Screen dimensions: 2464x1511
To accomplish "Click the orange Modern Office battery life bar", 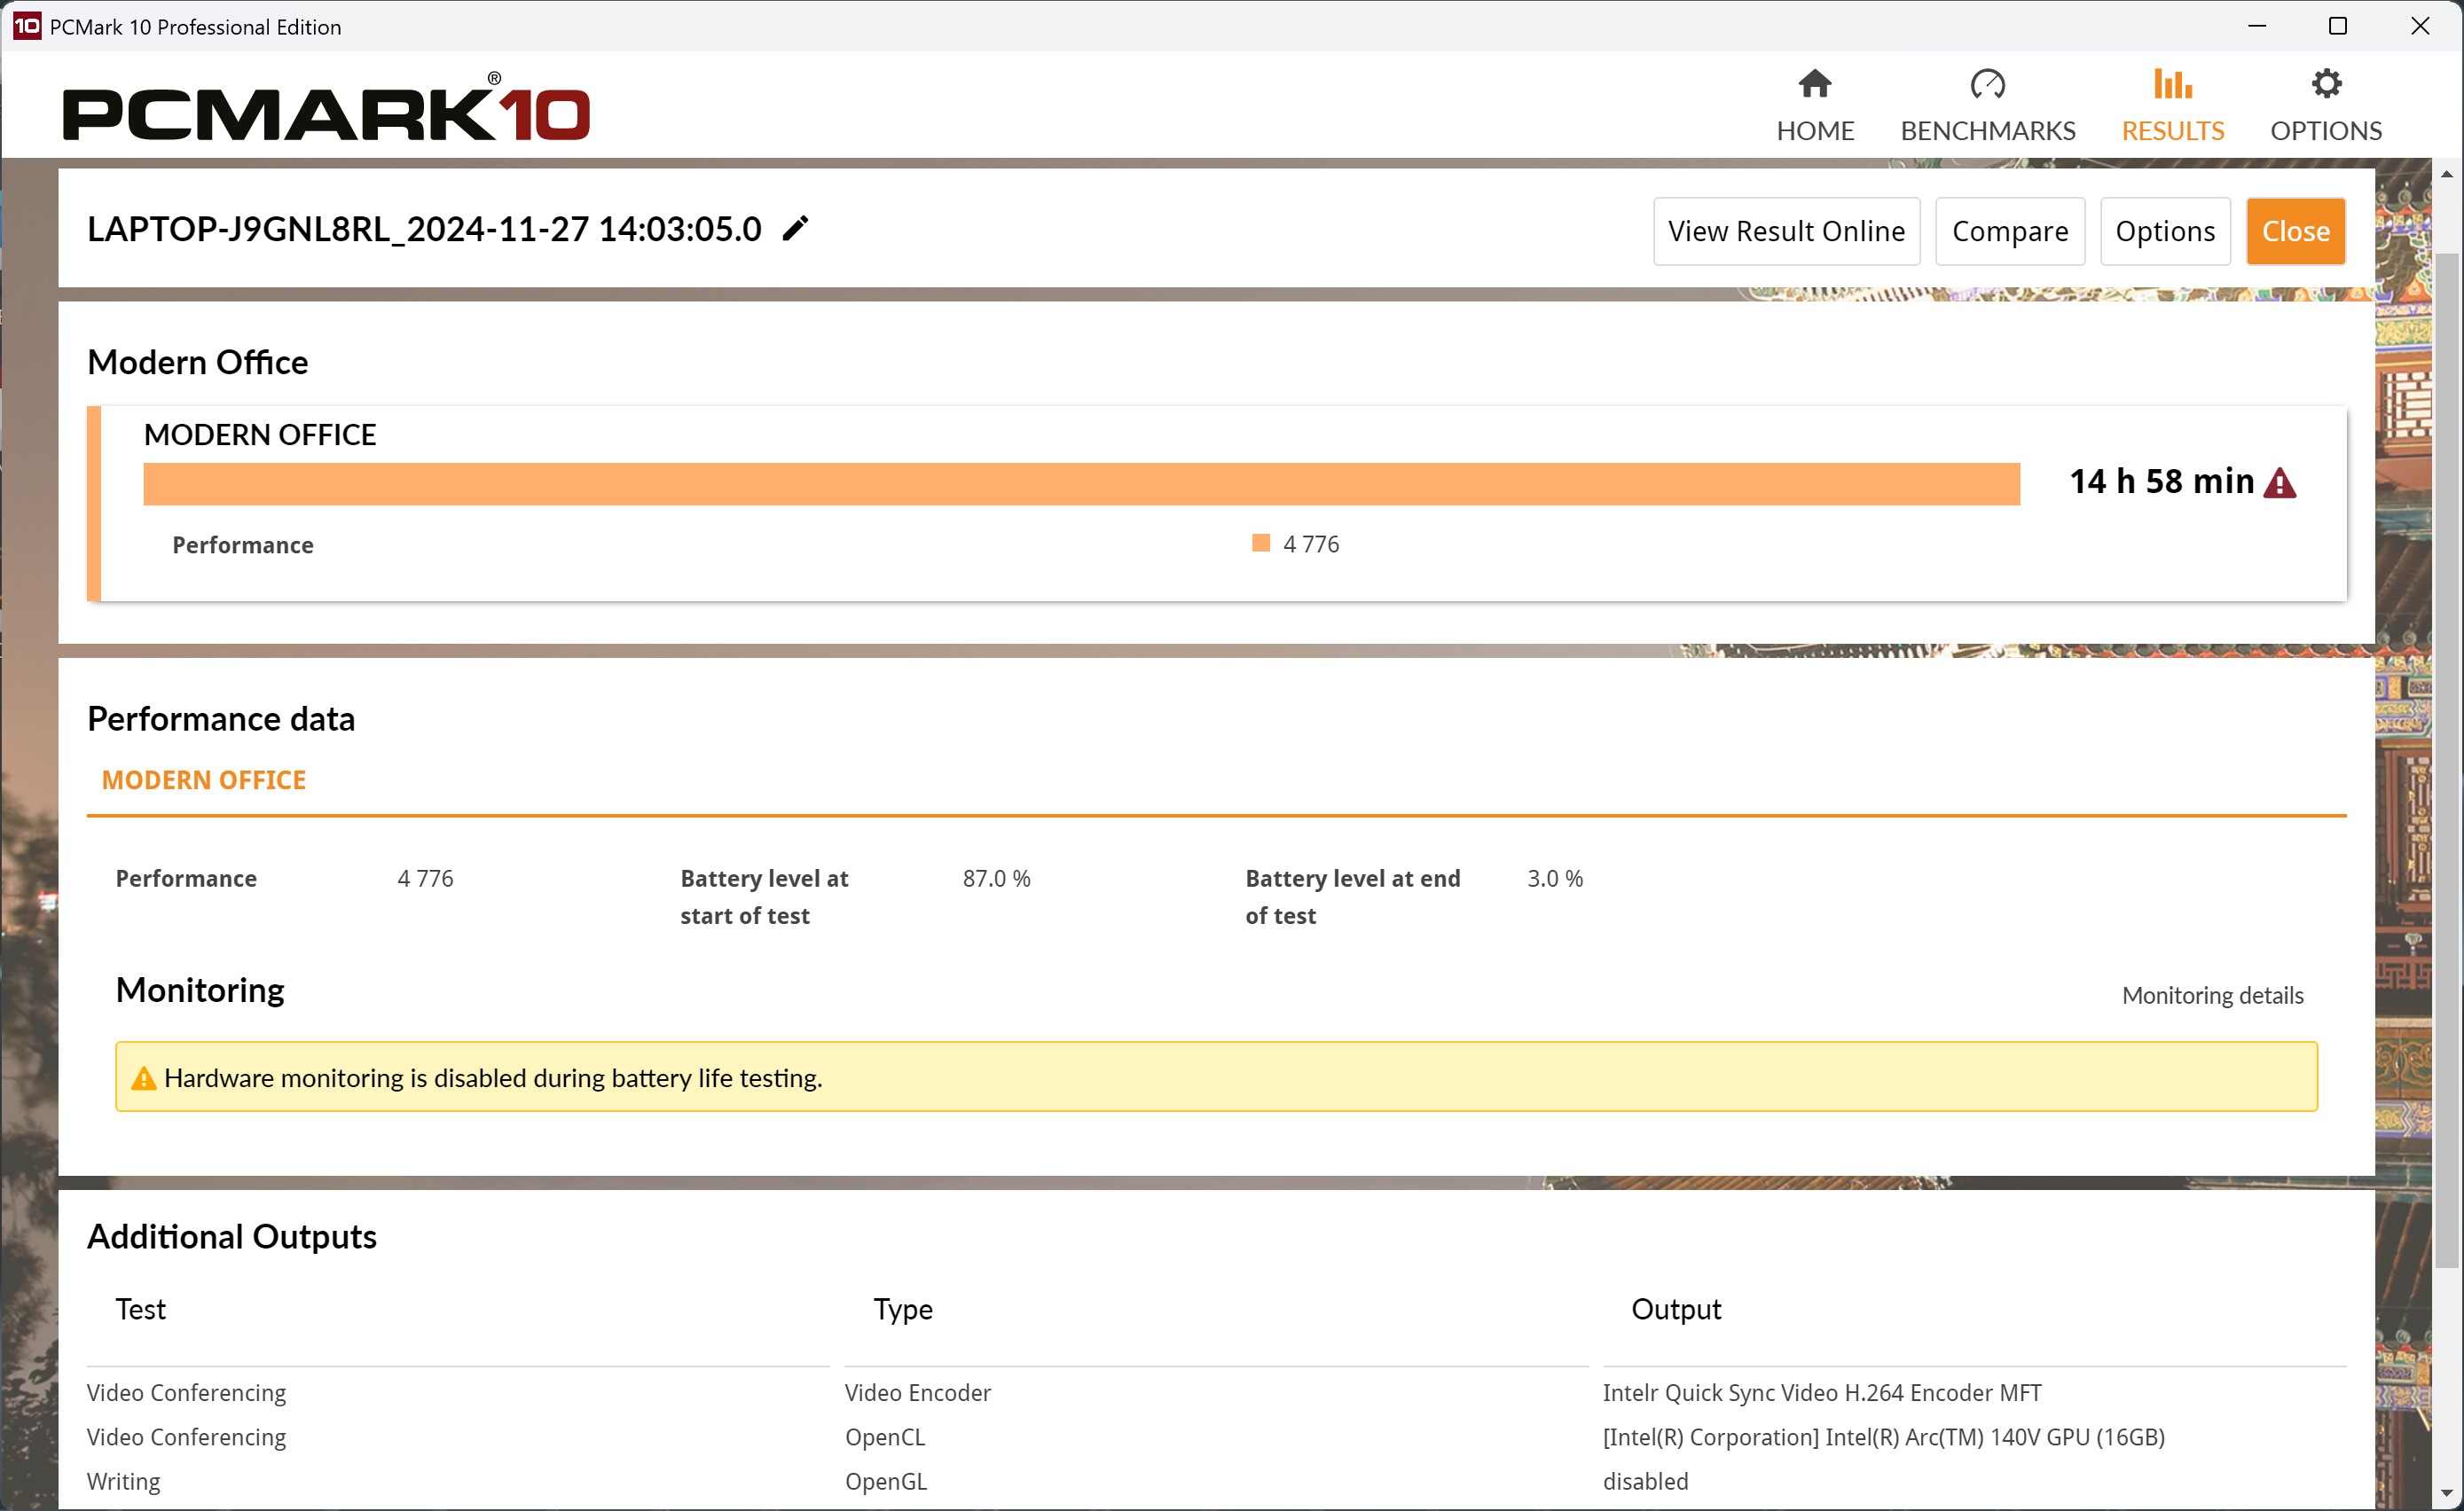I will [x=1080, y=484].
